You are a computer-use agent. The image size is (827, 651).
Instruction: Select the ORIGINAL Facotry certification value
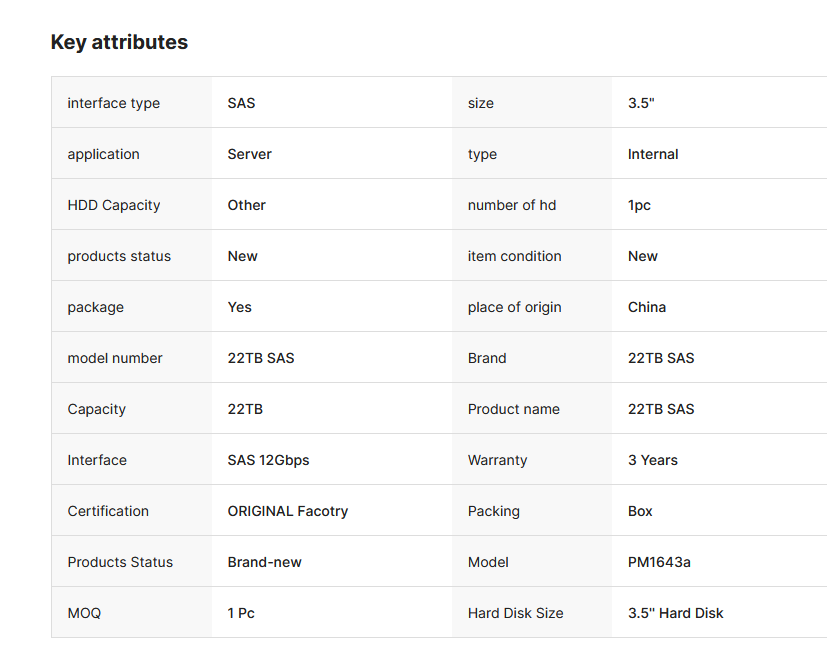(x=287, y=511)
